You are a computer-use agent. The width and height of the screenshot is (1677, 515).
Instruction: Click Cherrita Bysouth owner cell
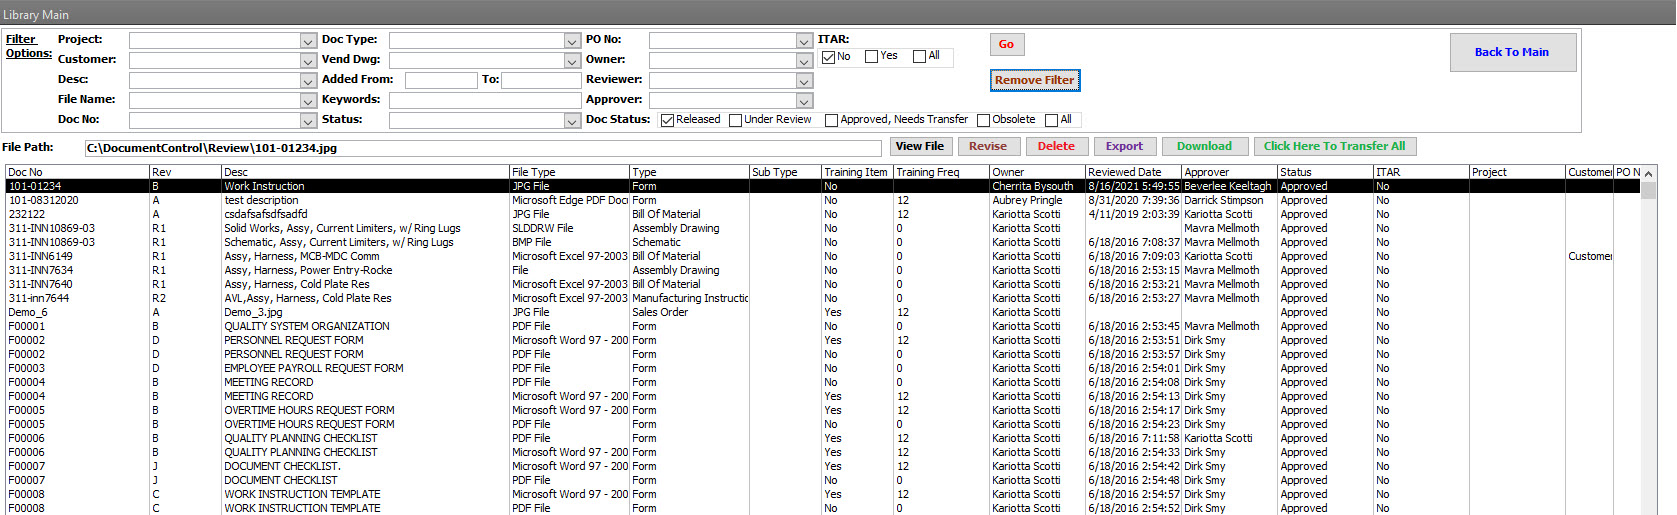click(x=1033, y=186)
